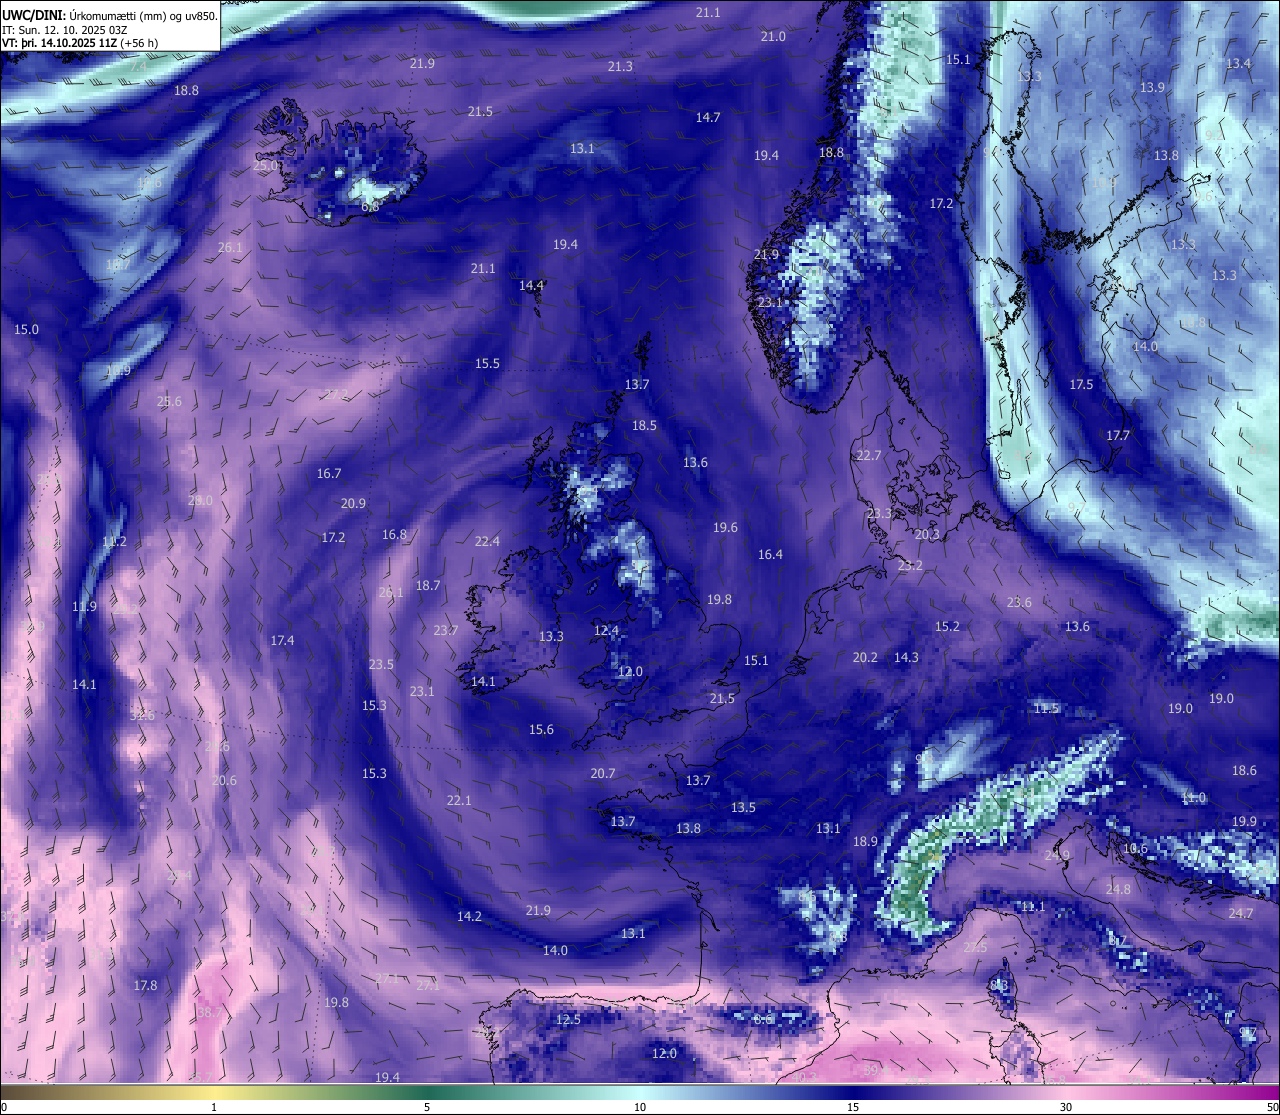This screenshot has width=1280, height=1115.
Task: Click the 21.3 value label
Action: pyautogui.click(x=620, y=66)
